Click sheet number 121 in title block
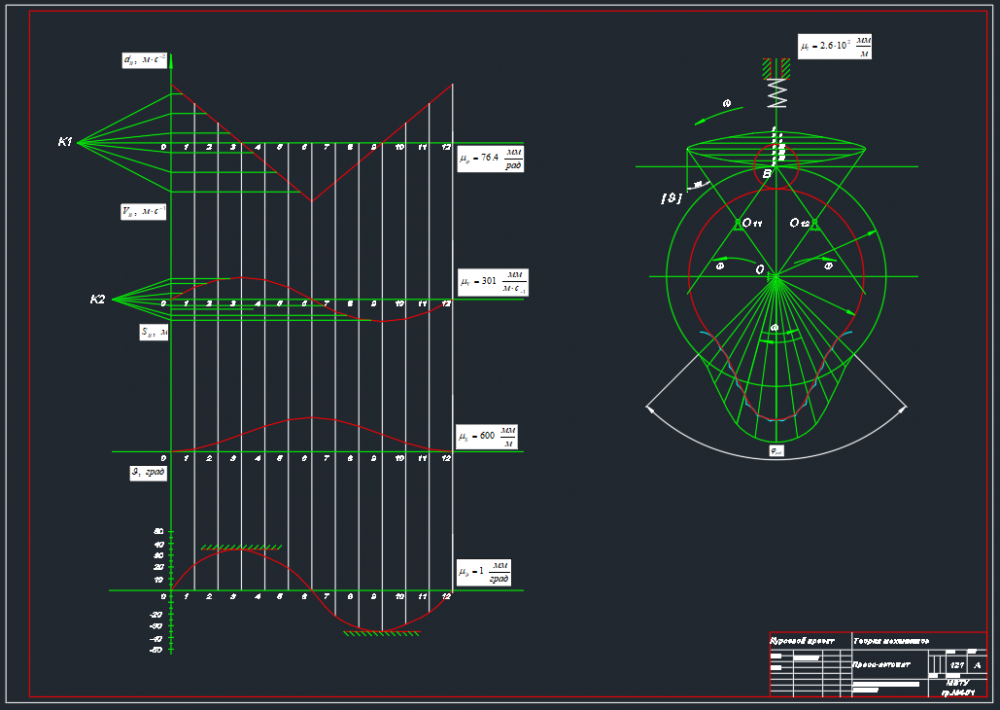The width and height of the screenshot is (1000, 710). click(x=957, y=665)
